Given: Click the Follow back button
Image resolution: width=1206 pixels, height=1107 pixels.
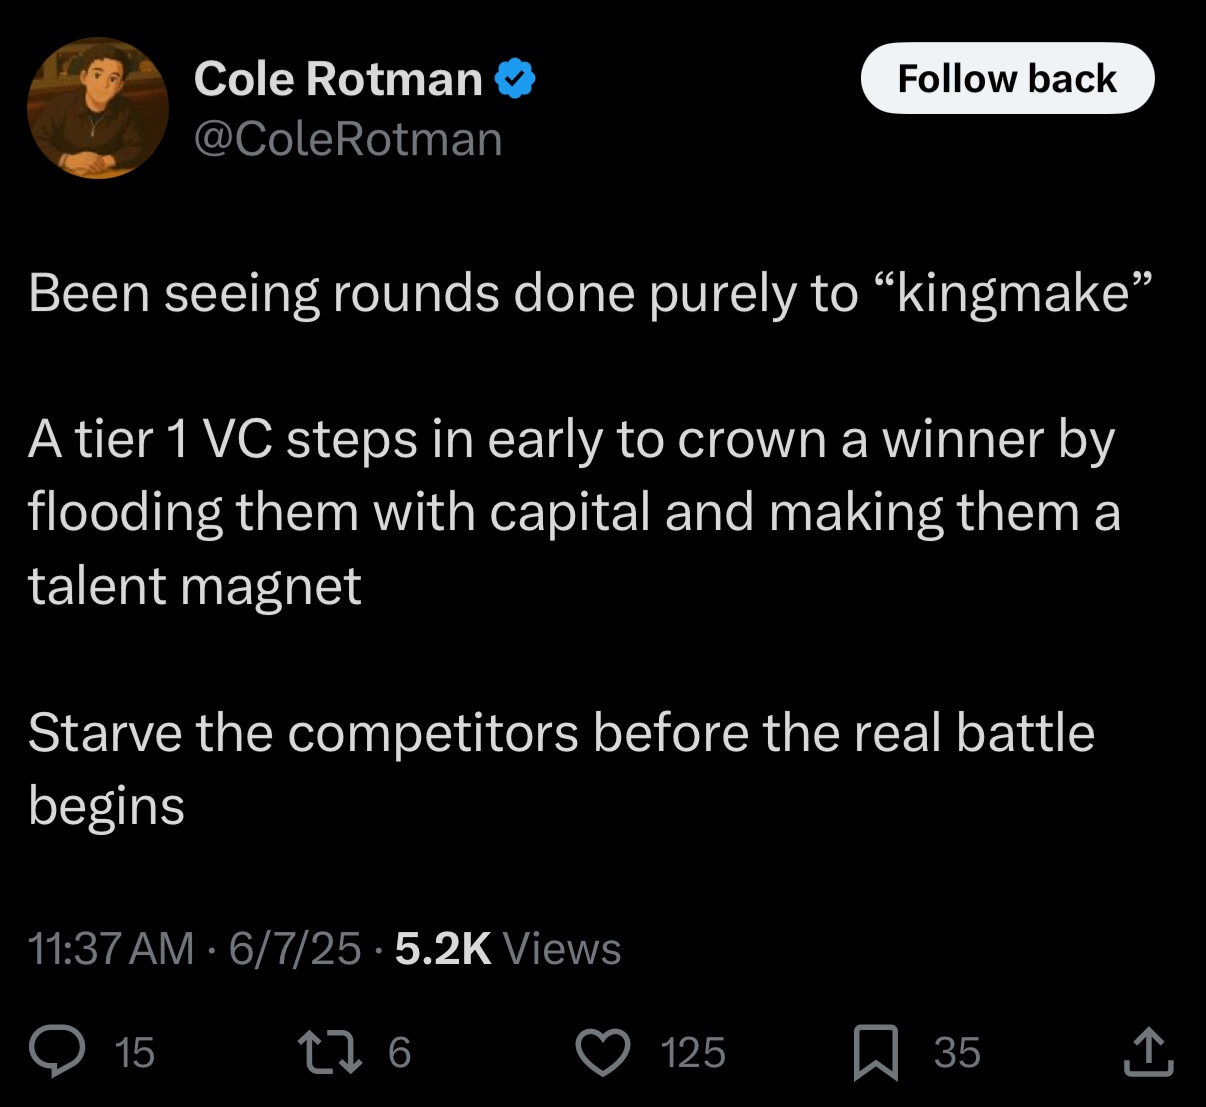Looking at the screenshot, I should 1007,78.
